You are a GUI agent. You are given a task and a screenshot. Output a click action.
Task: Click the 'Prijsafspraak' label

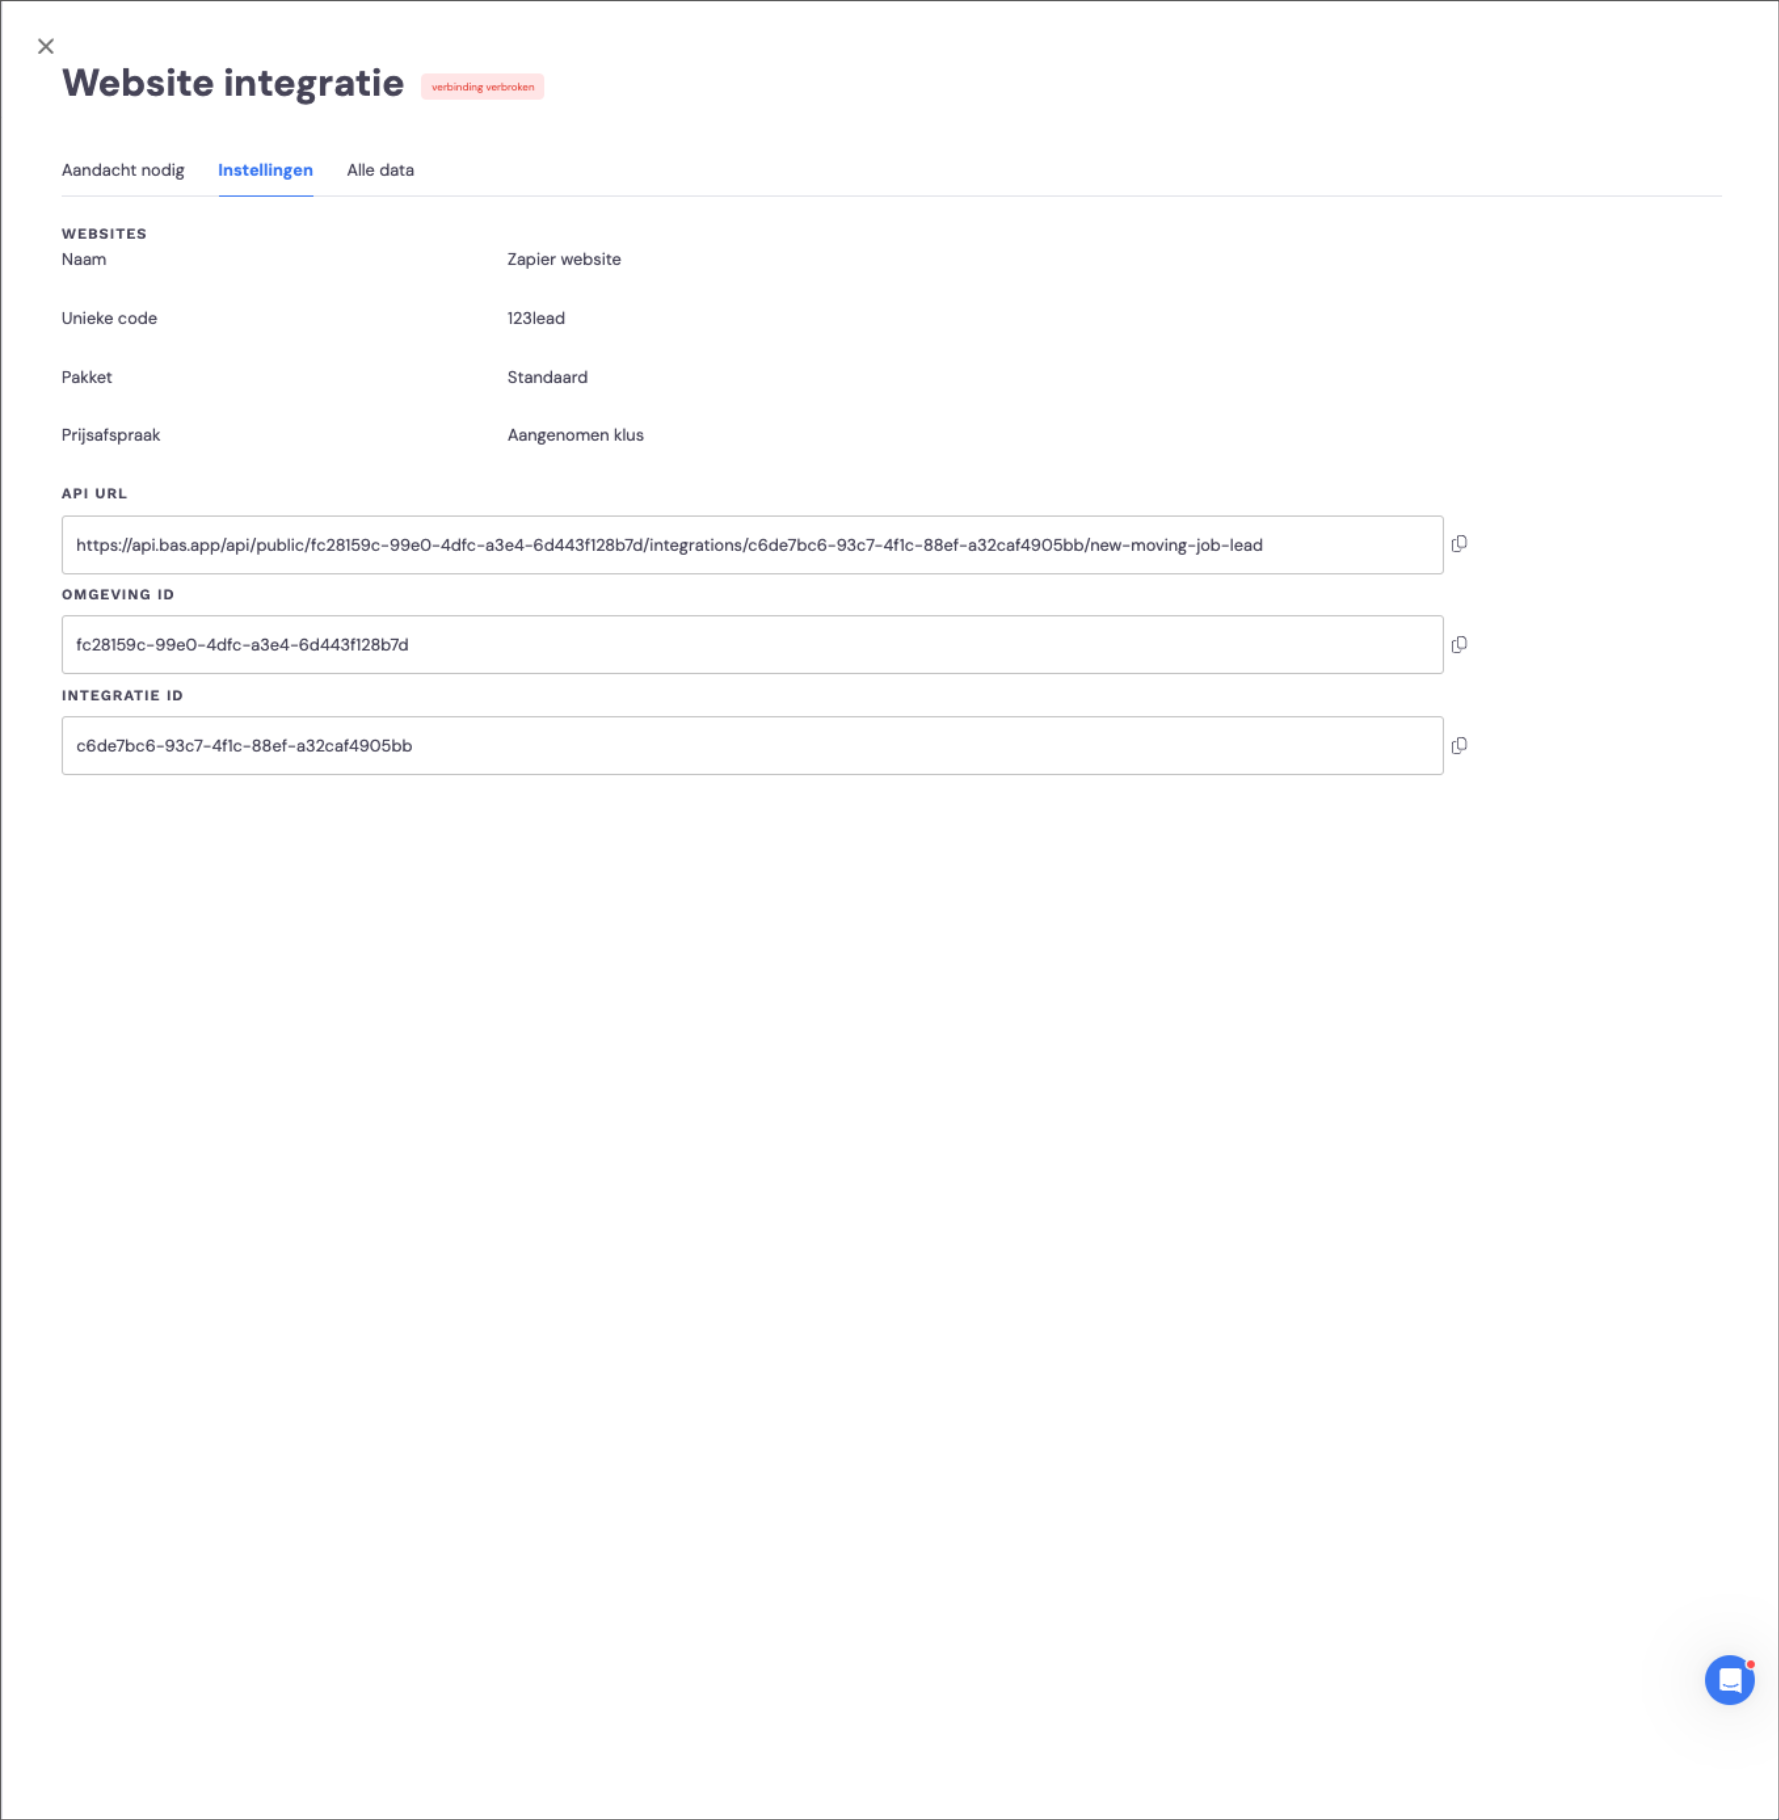(x=111, y=435)
